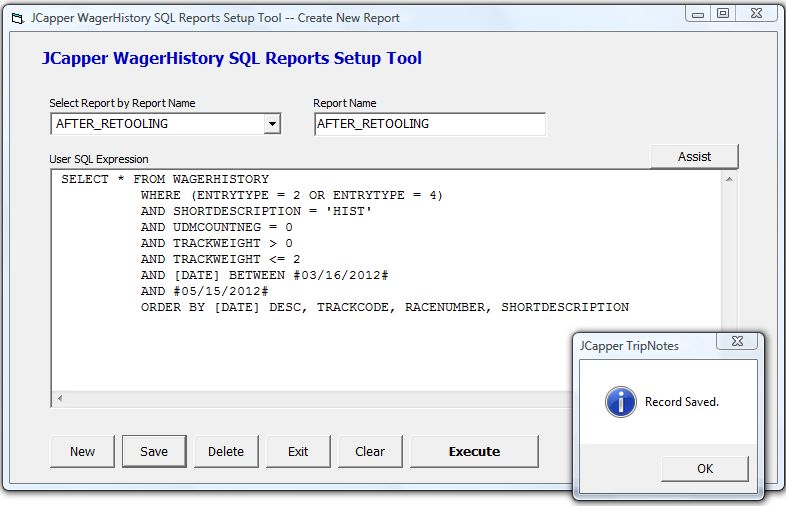This screenshot has width=786, height=506.
Task: Click the BETWEEN #03/16/2012# line
Action: (265, 275)
